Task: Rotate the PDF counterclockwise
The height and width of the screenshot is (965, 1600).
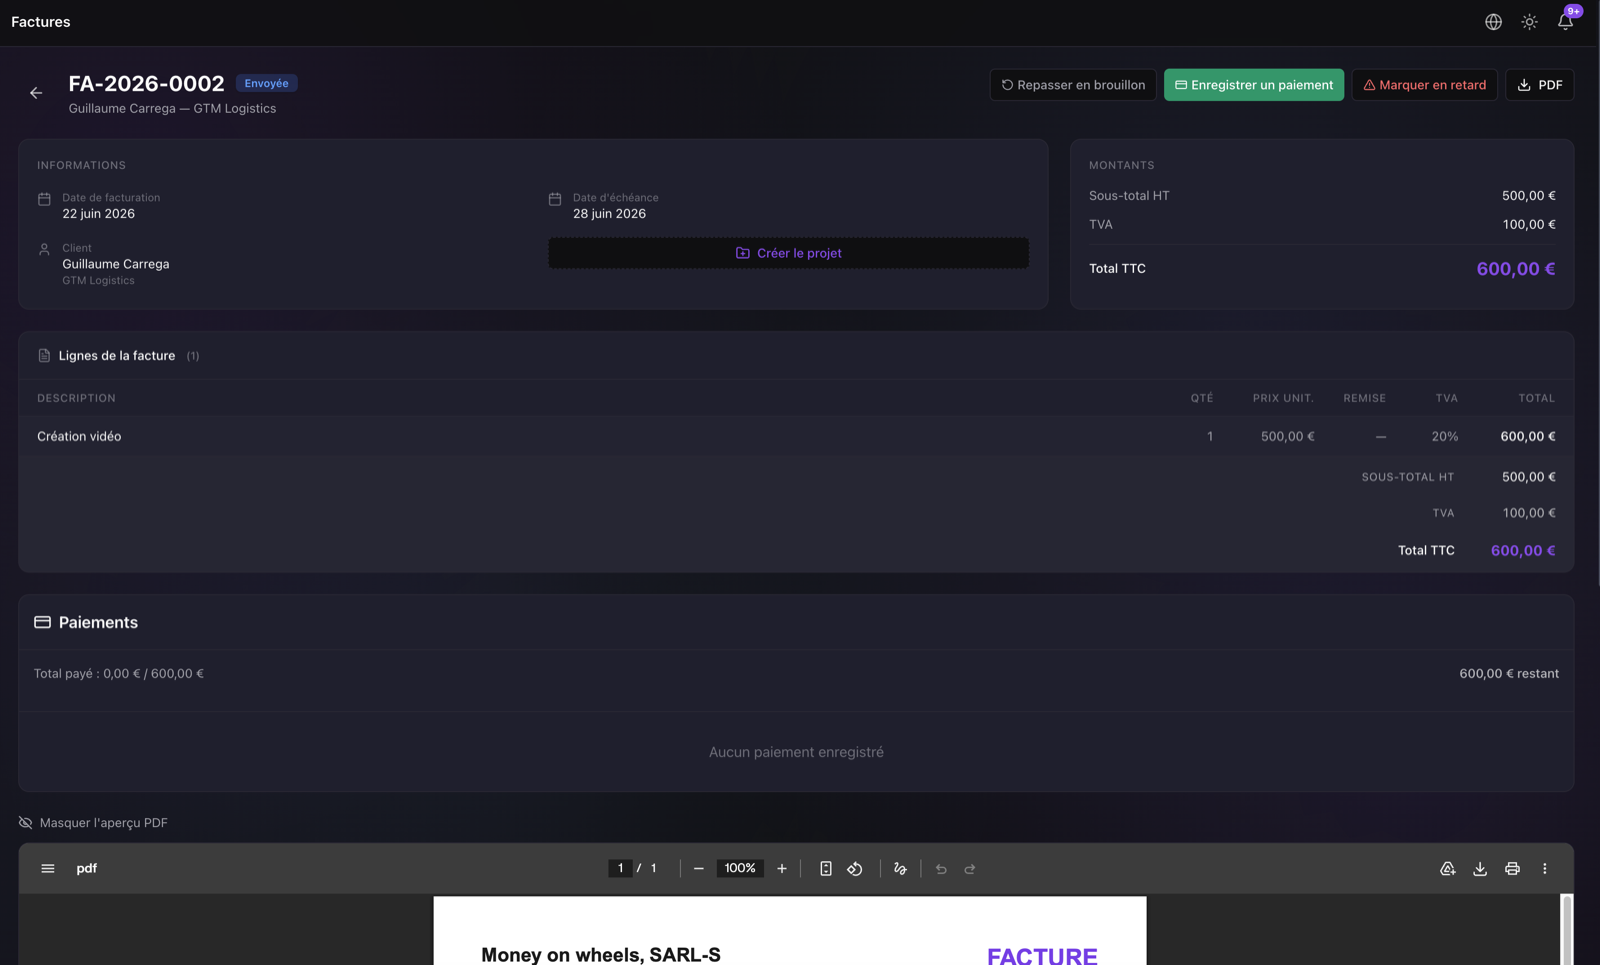Action: coord(855,869)
